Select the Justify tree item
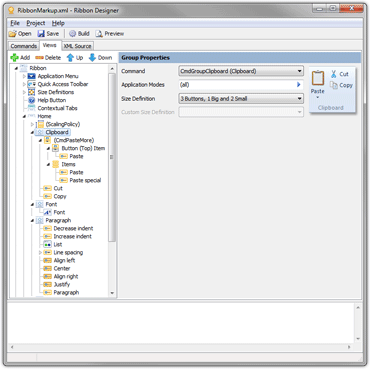Screen dimensions: 370x369 click(62, 284)
